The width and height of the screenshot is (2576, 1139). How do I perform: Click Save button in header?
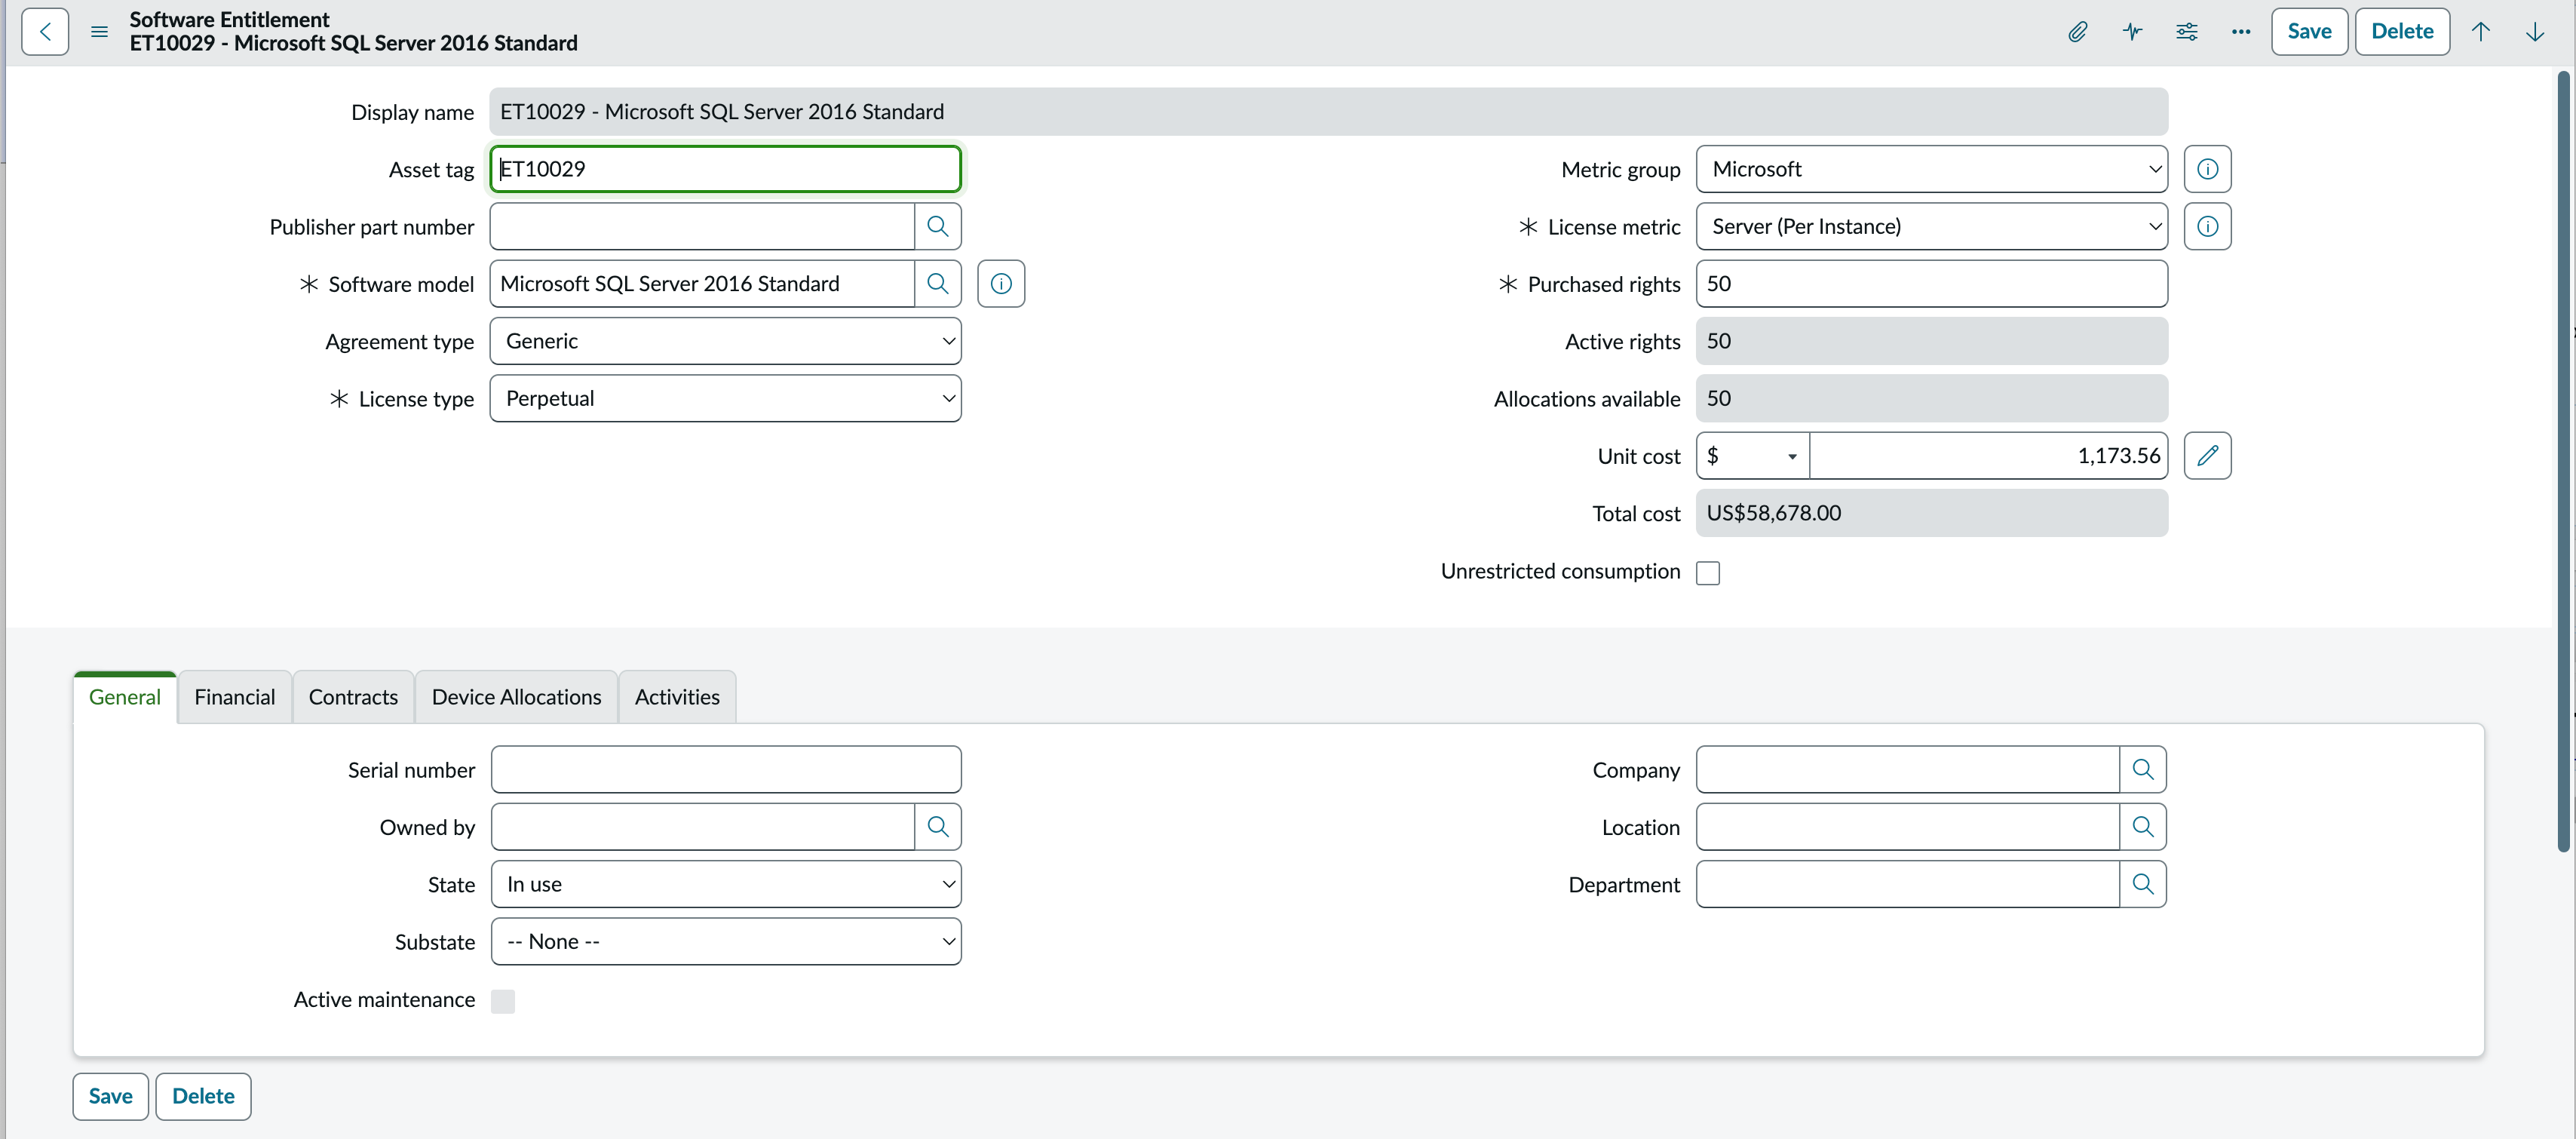pos(2309,31)
